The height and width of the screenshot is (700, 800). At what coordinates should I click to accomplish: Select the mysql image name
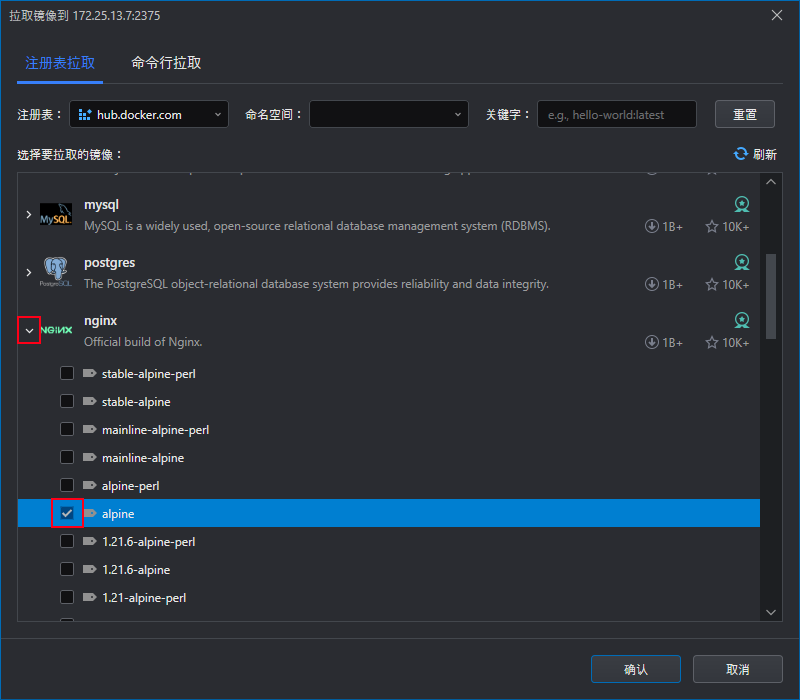[102, 205]
